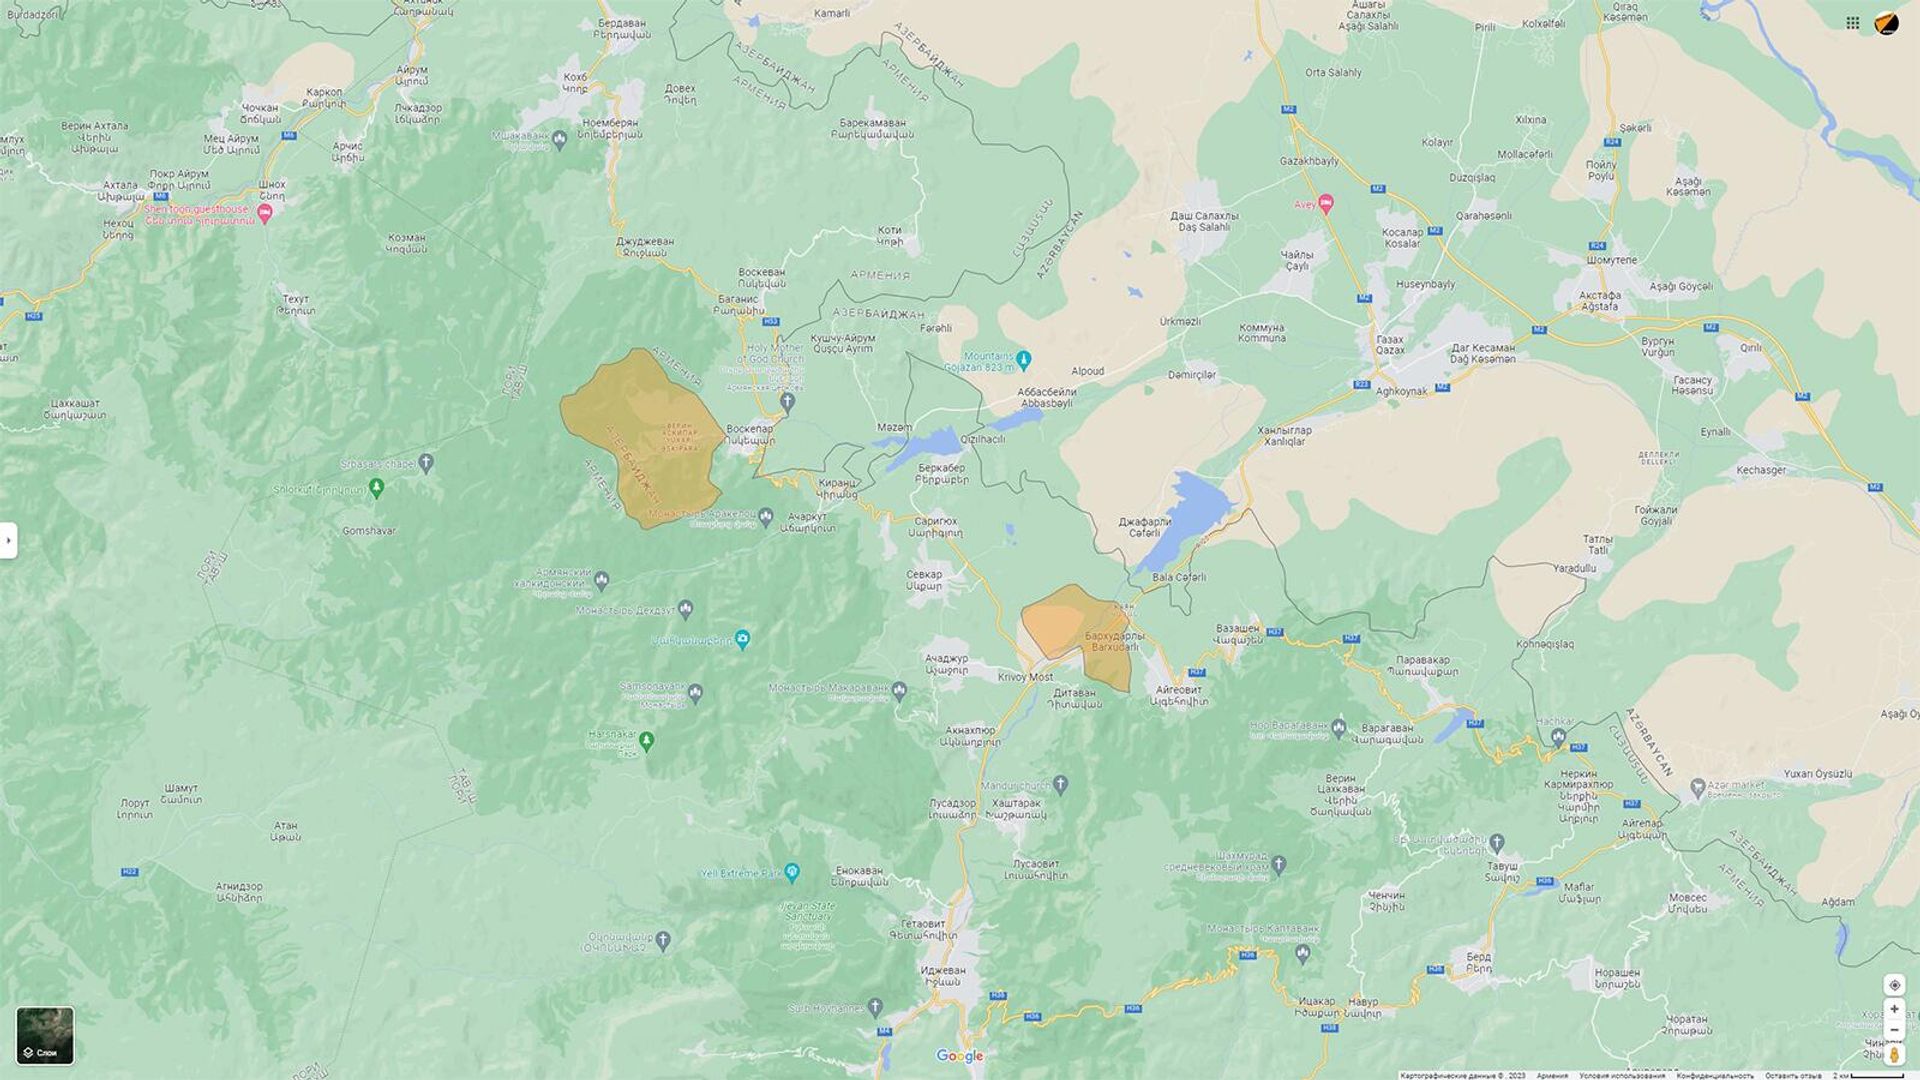Open the Монастырь Дехдзут marker
Viewport: 1920px width, 1080px height.
point(686,608)
